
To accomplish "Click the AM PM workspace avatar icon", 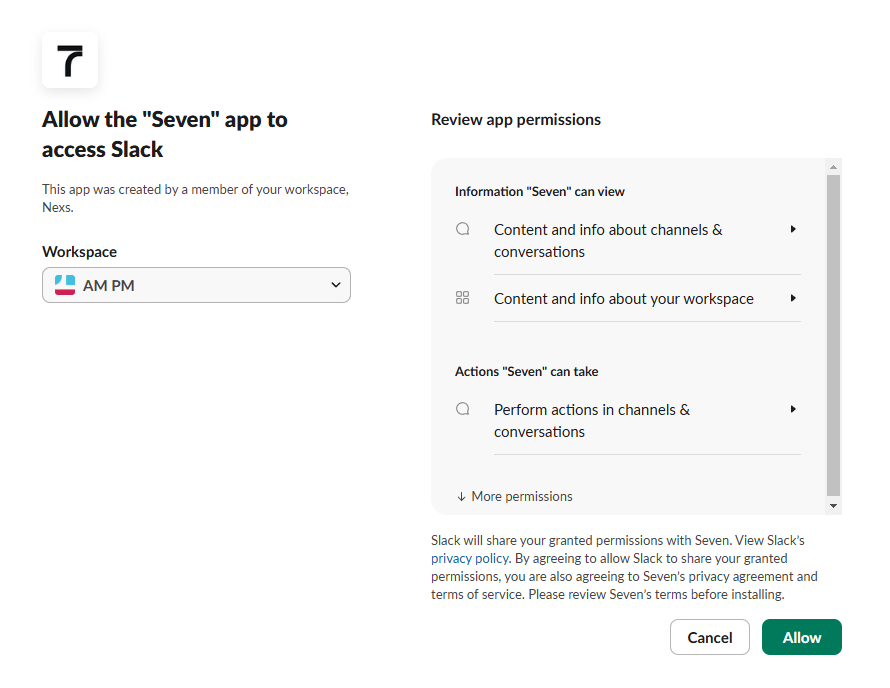I will pyautogui.click(x=65, y=285).
